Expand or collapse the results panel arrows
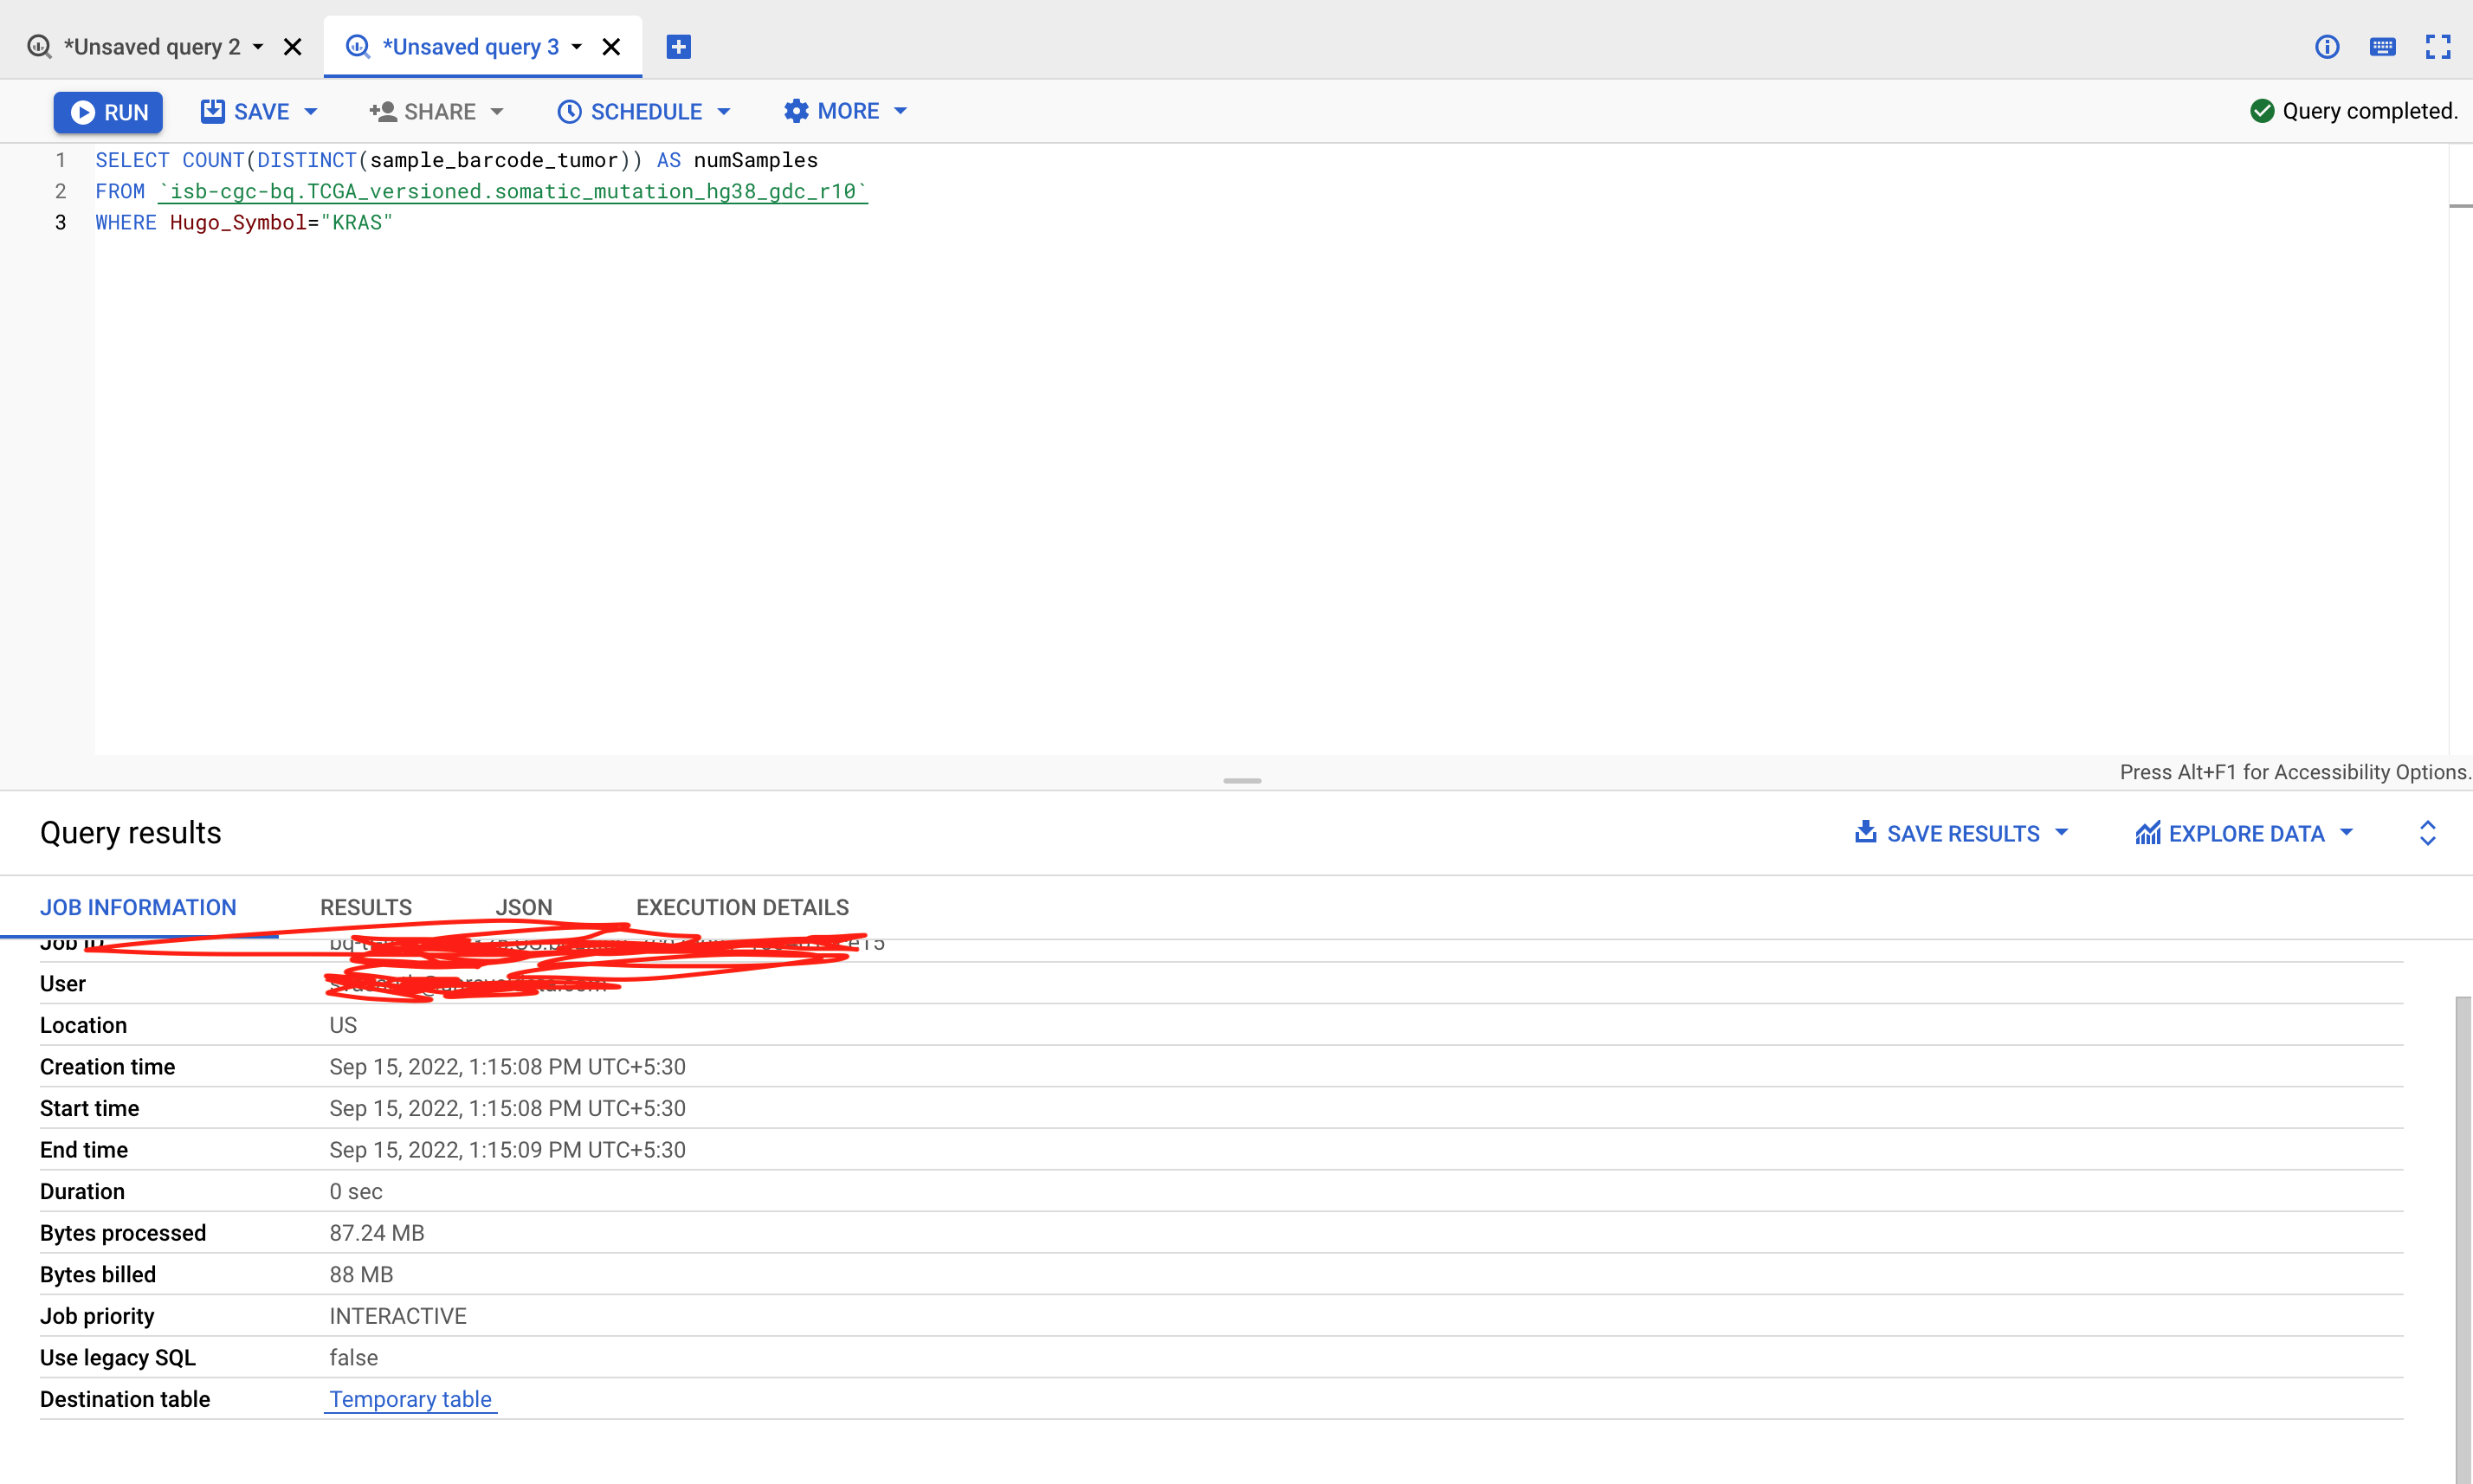2473x1484 pixels. (2427, 833)
